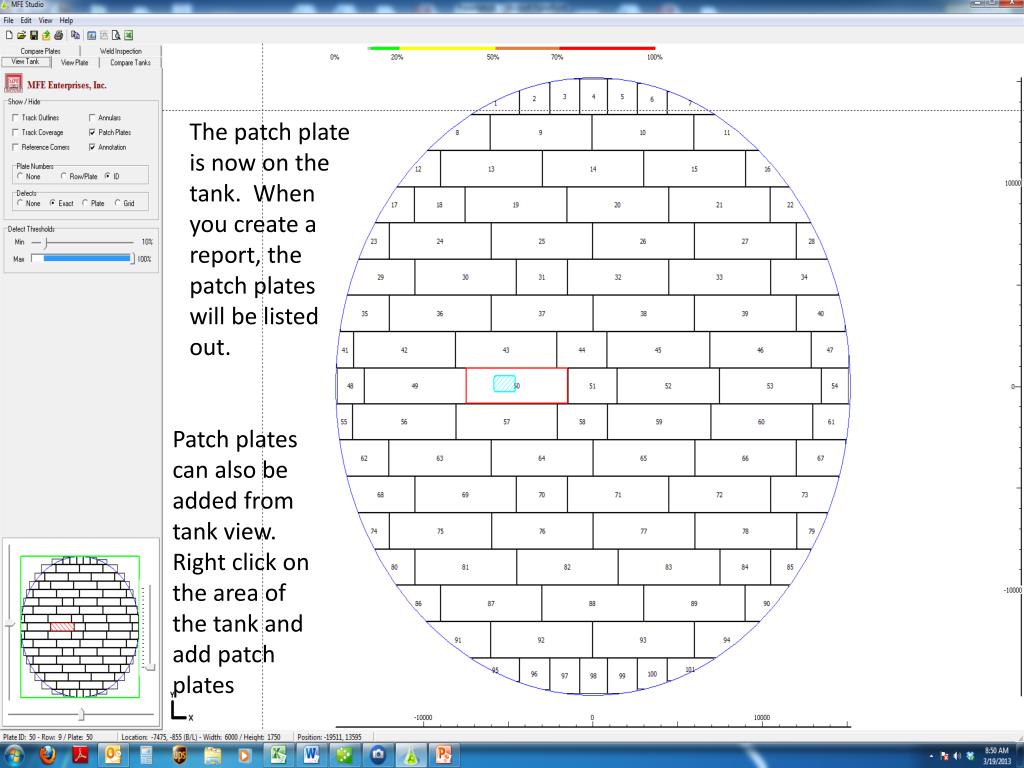
Task: Switch to the Compare Plates tab
Action: pos(40,51)
